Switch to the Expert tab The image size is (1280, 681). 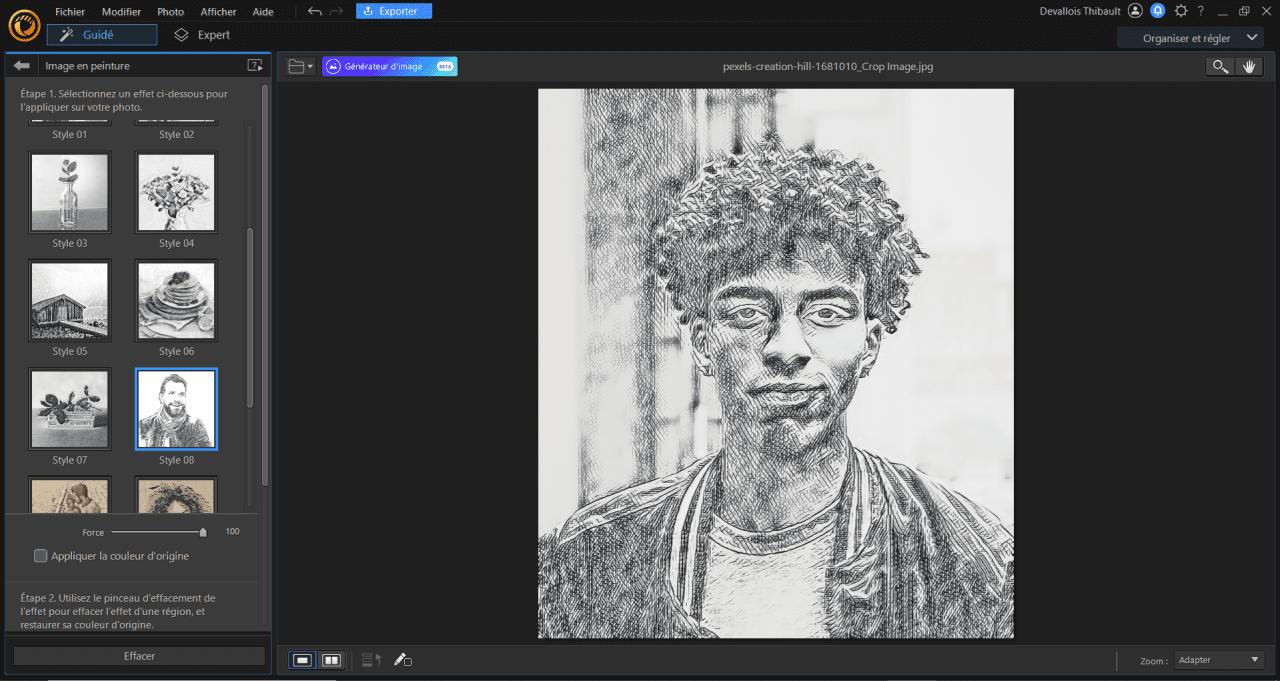[203, 33]
